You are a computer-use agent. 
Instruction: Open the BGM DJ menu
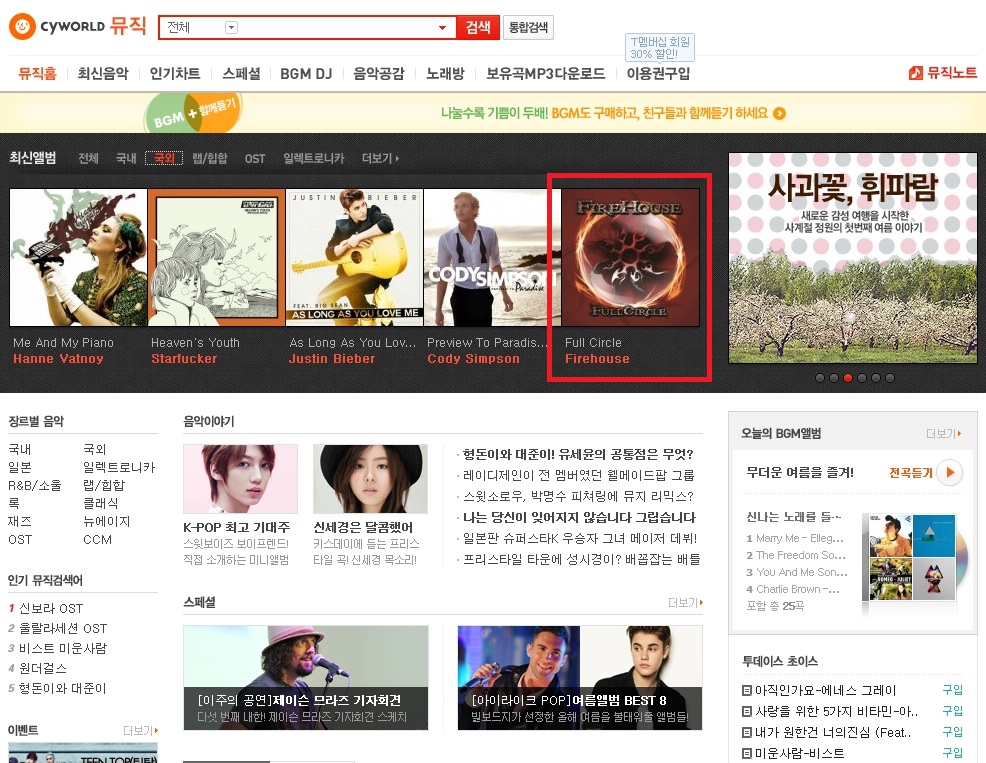click(x=306, y=74)
